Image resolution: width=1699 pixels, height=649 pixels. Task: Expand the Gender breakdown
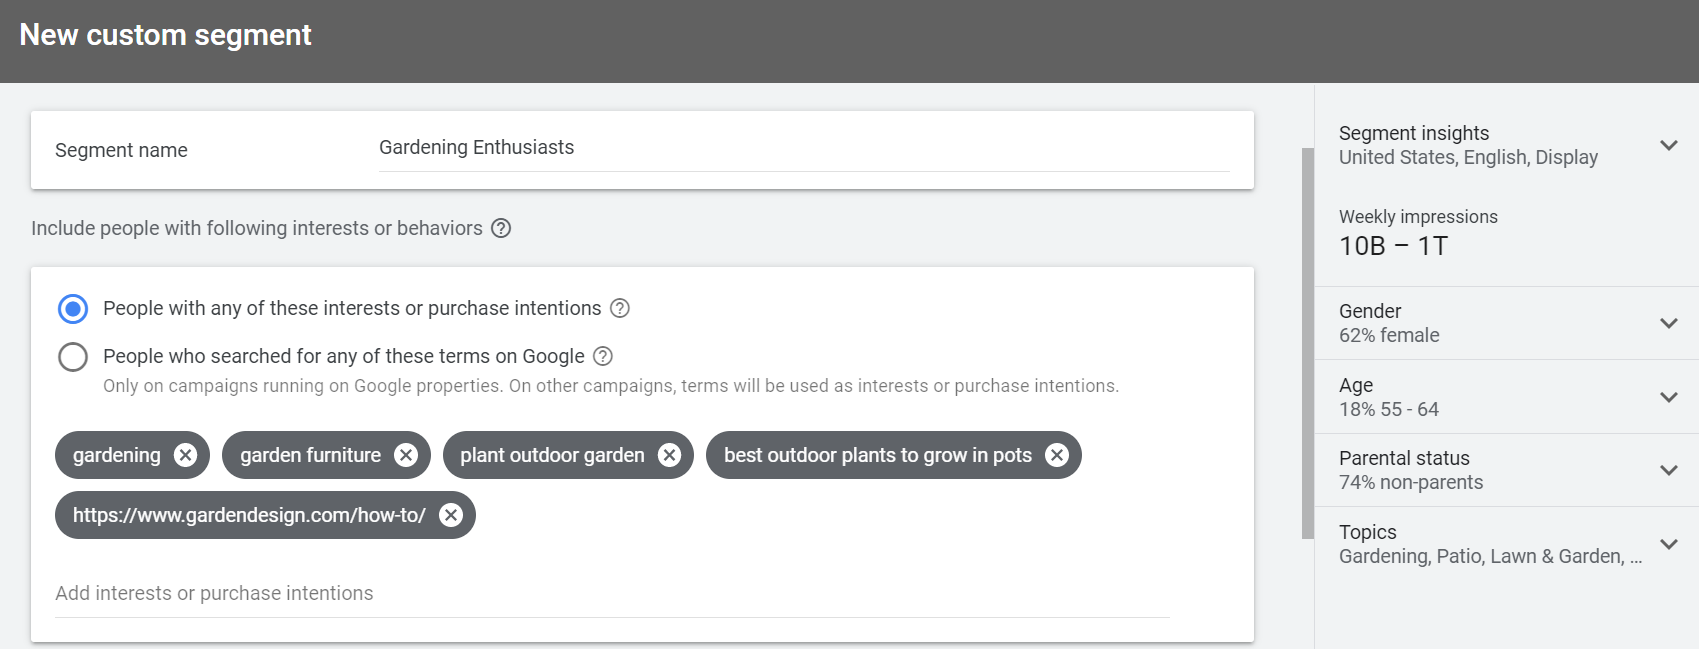[1669, 323]
